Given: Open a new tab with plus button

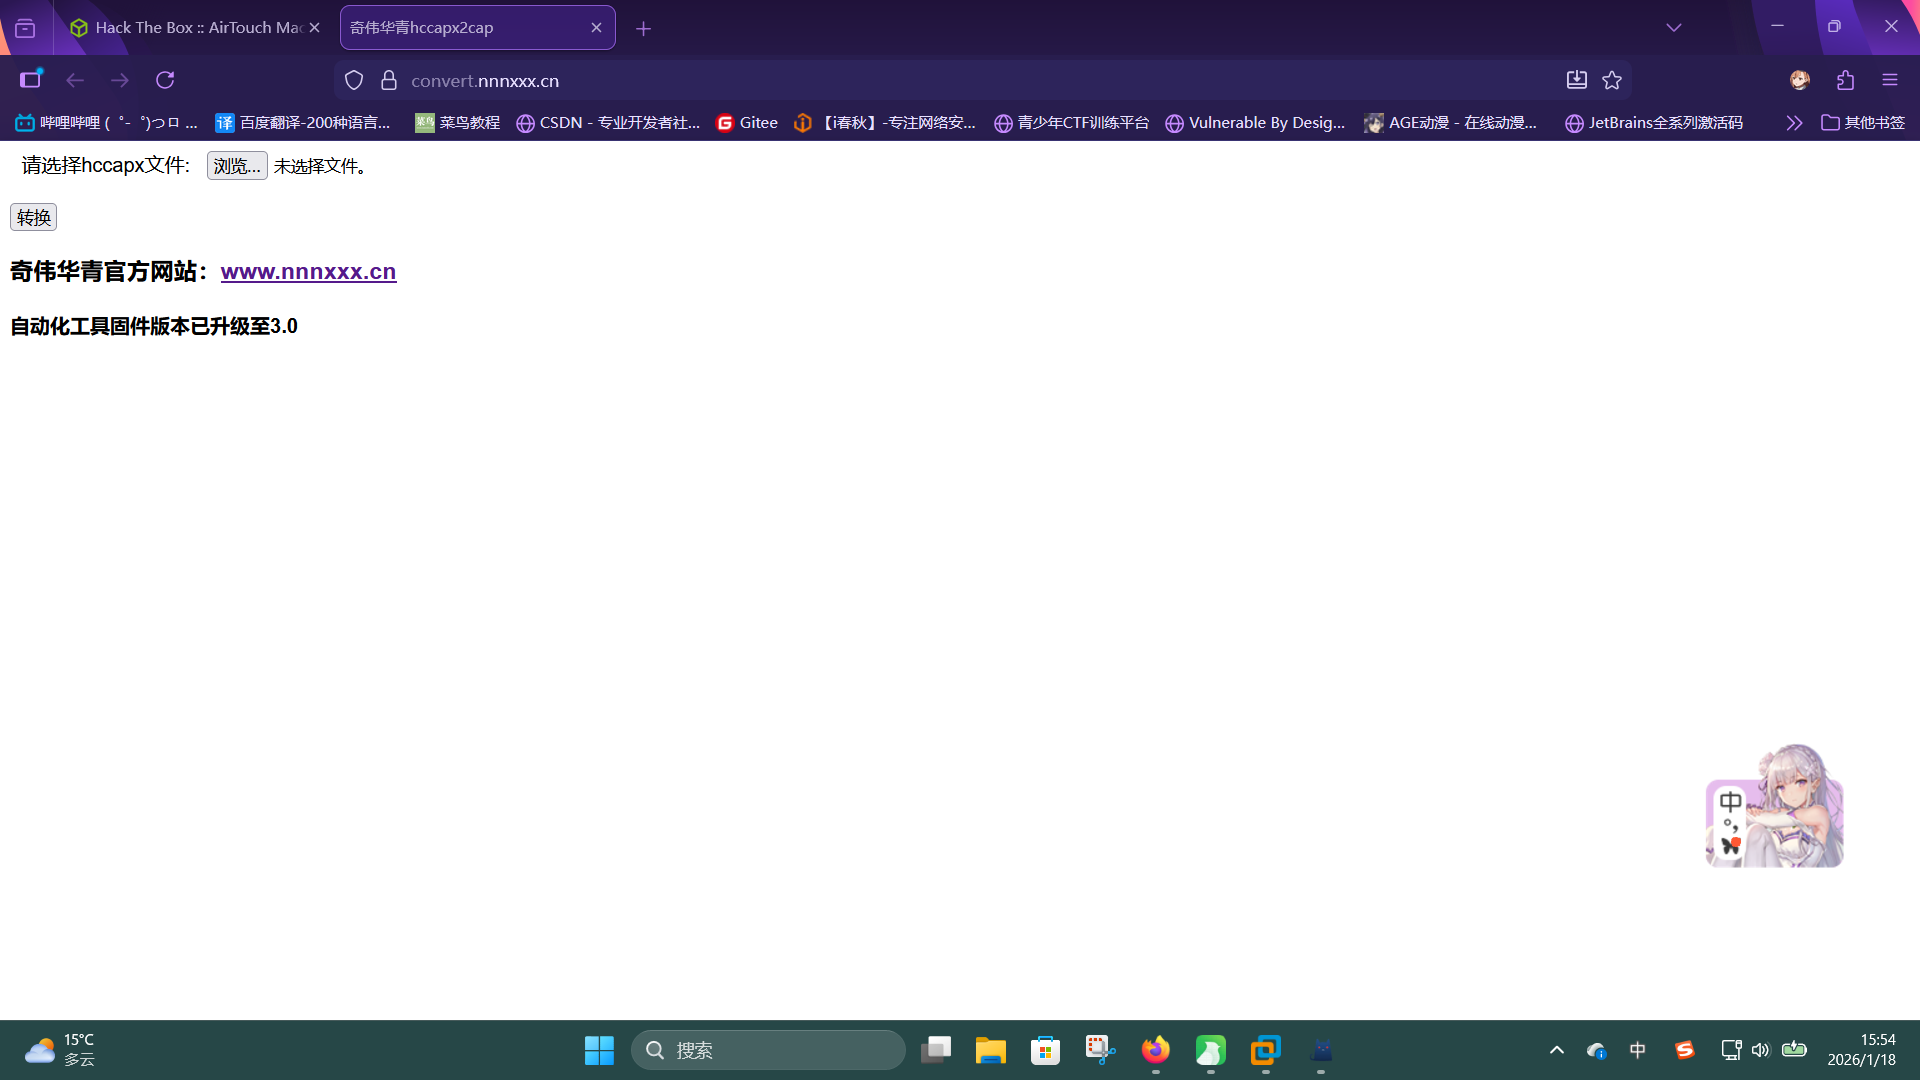Looking at the screenshot, I should [643, 29].
